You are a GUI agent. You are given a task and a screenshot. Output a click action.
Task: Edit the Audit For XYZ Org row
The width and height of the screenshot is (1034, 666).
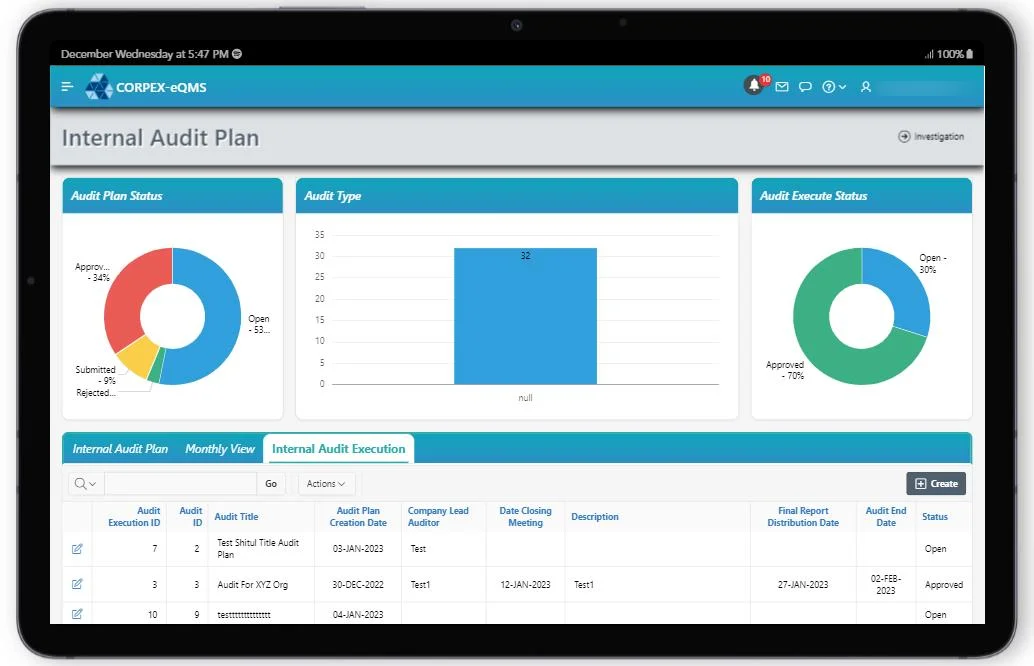[77, 584]
